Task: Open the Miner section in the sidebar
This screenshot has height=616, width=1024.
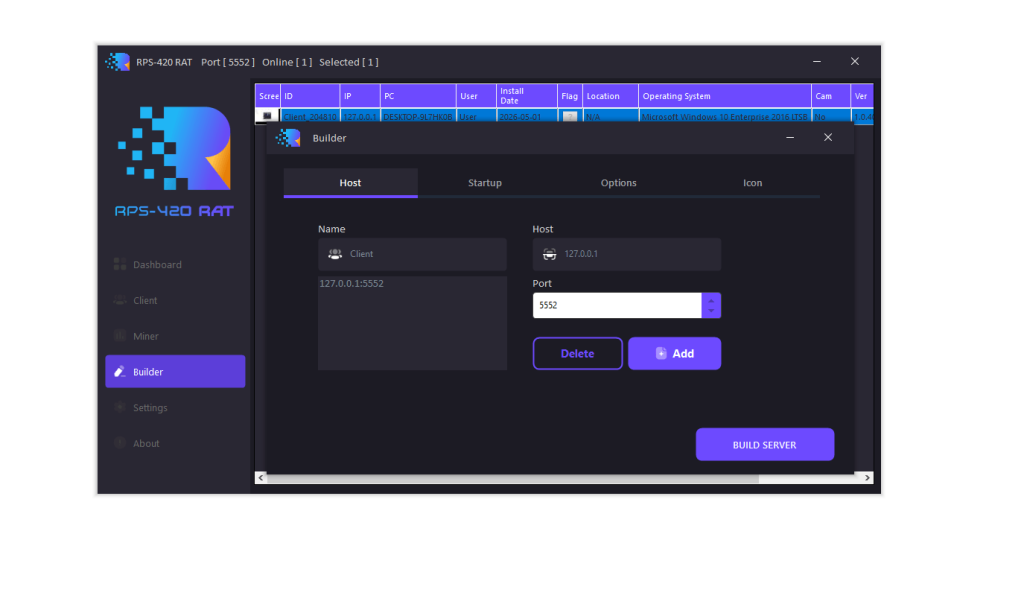Action: [175, 336]
